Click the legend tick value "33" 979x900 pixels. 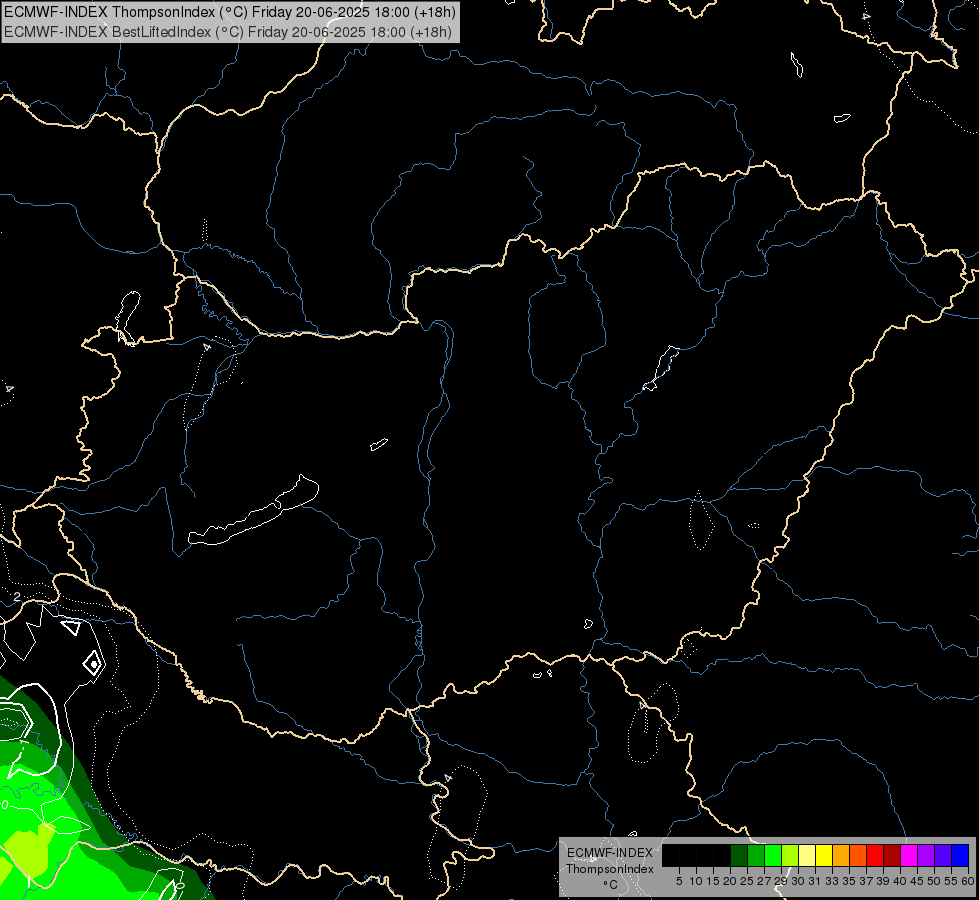pyautogui.click(x=832, y=881)
